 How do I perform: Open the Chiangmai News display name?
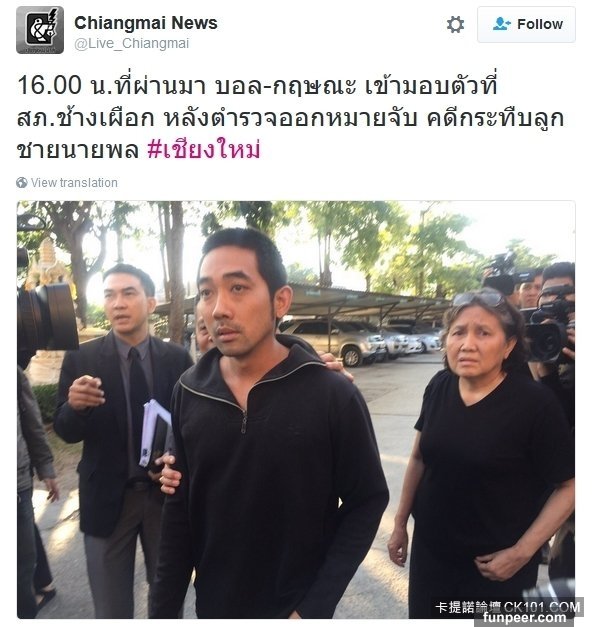(146, 23)
